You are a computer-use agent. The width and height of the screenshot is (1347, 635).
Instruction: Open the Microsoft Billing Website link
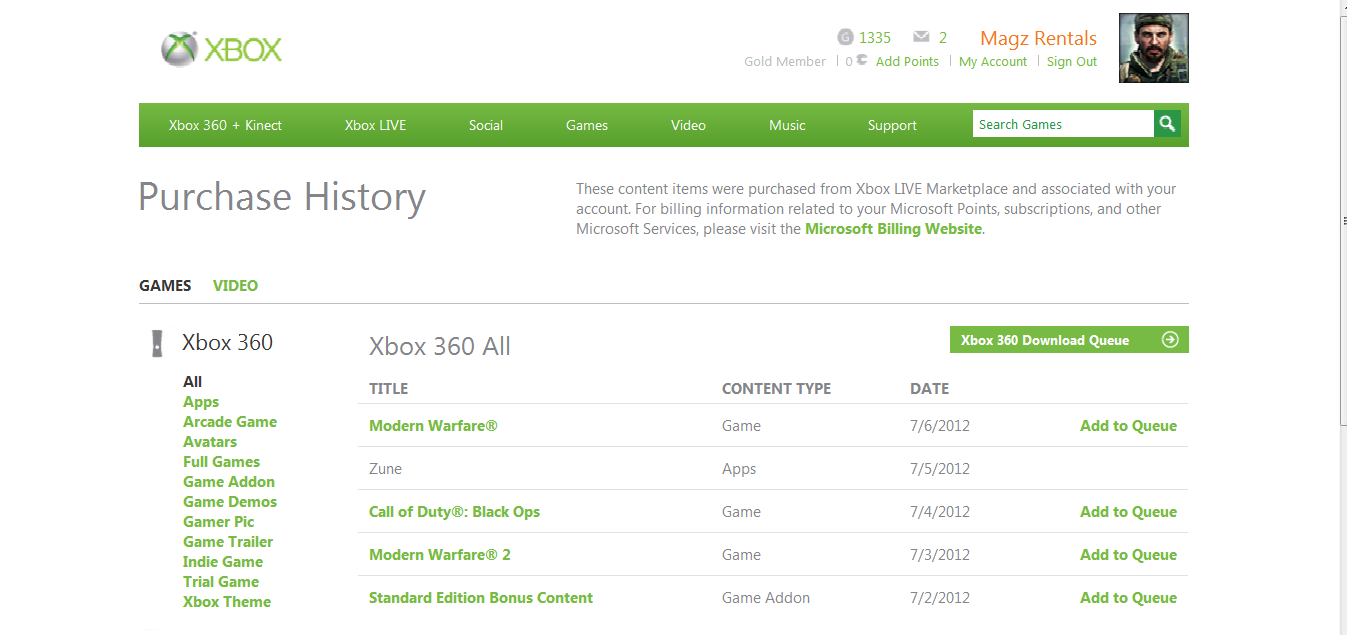click(x=893, y=229)
